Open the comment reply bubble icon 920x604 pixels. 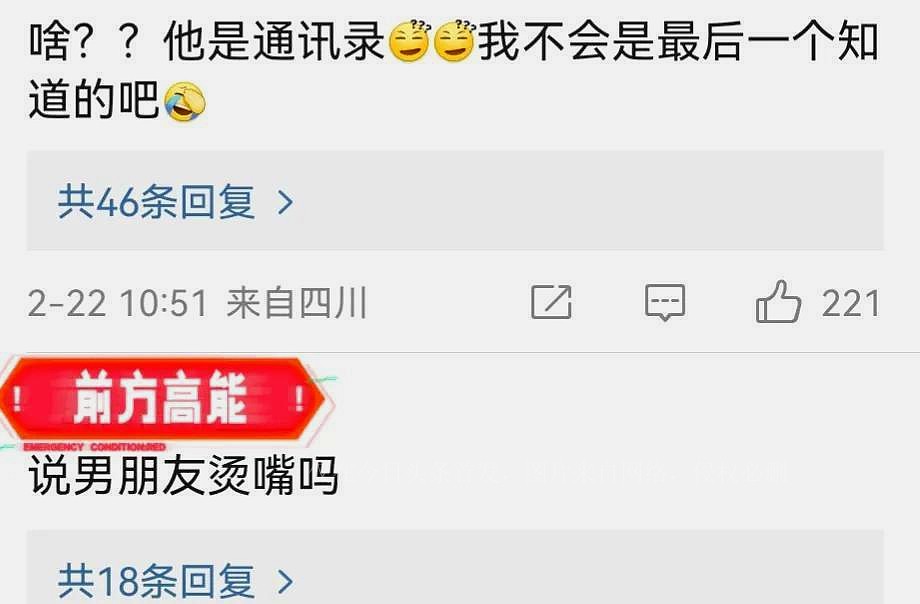coord(665,303)
